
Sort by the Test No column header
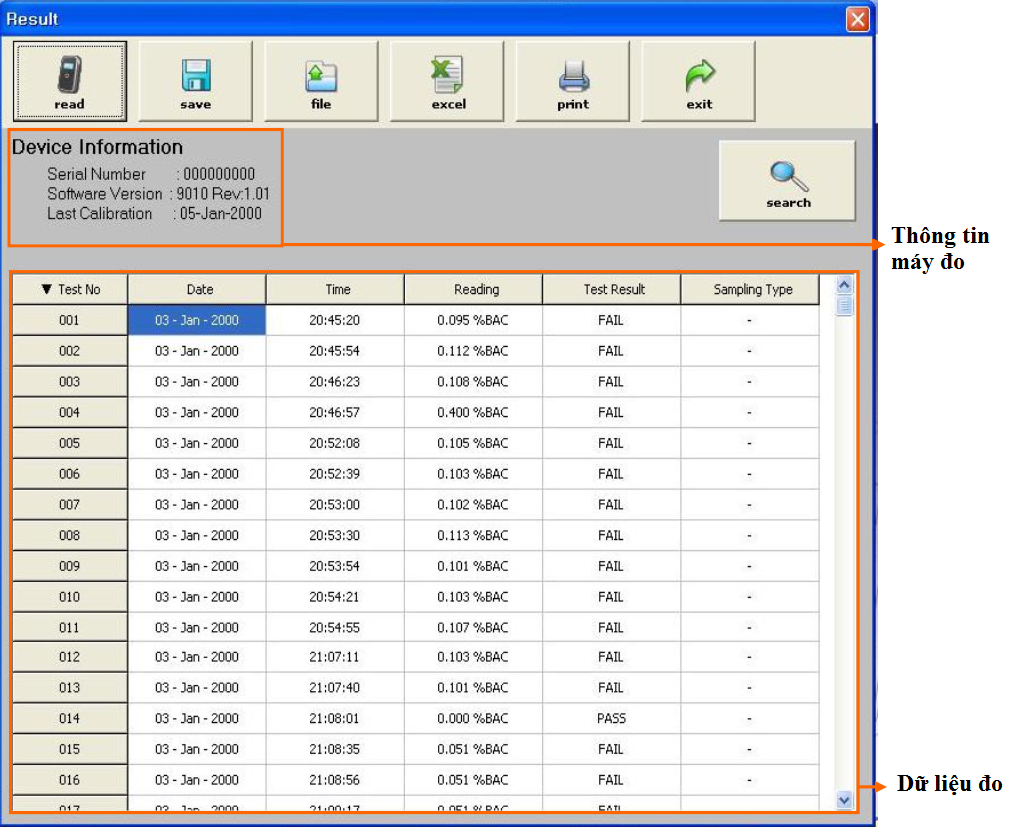pos(70,290)
